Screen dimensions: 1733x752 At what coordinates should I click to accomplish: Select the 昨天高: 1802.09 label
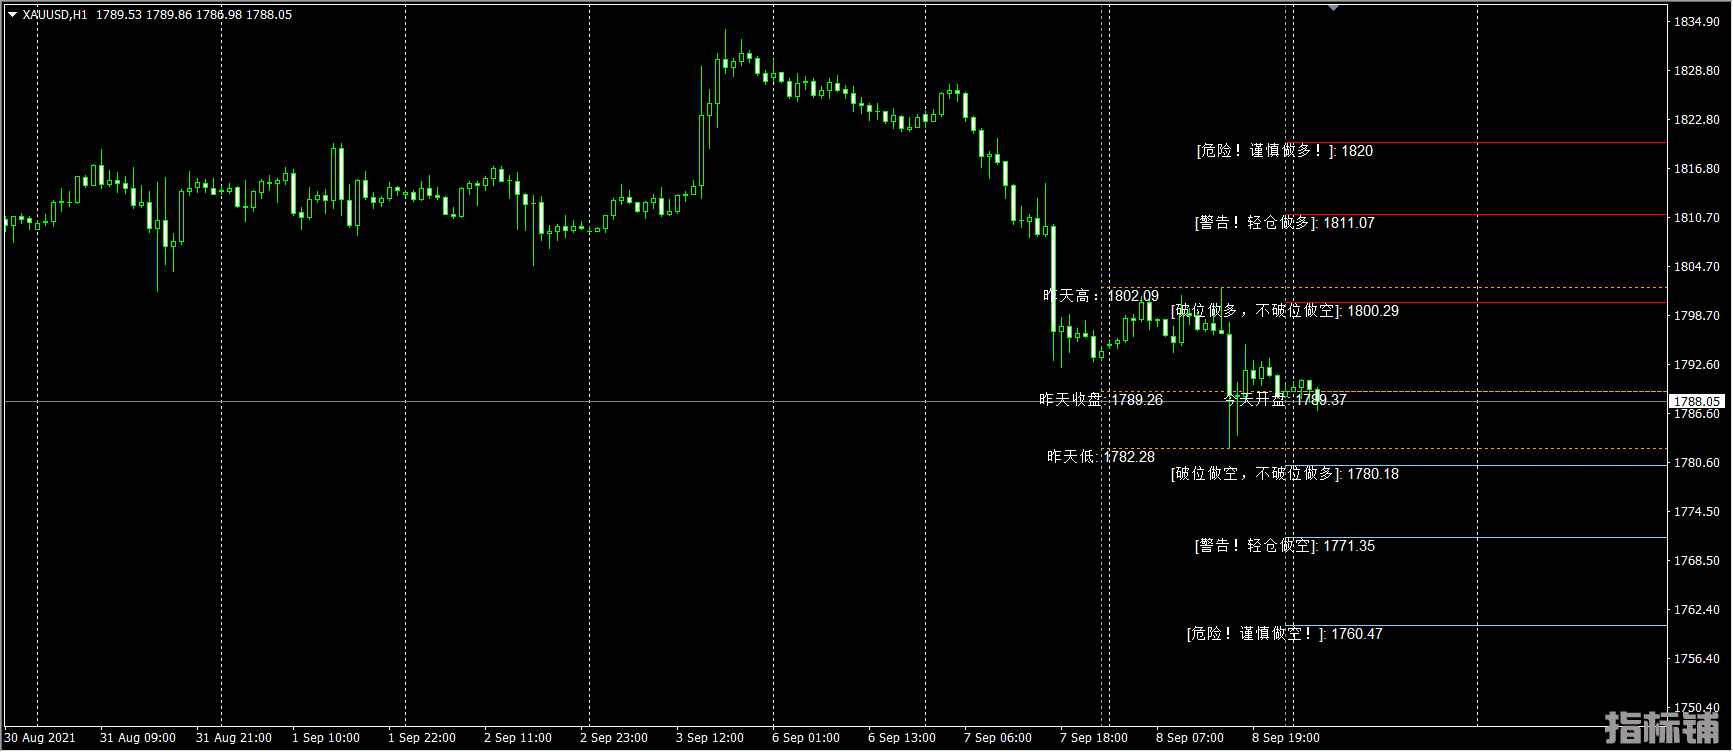point(1101,296)
